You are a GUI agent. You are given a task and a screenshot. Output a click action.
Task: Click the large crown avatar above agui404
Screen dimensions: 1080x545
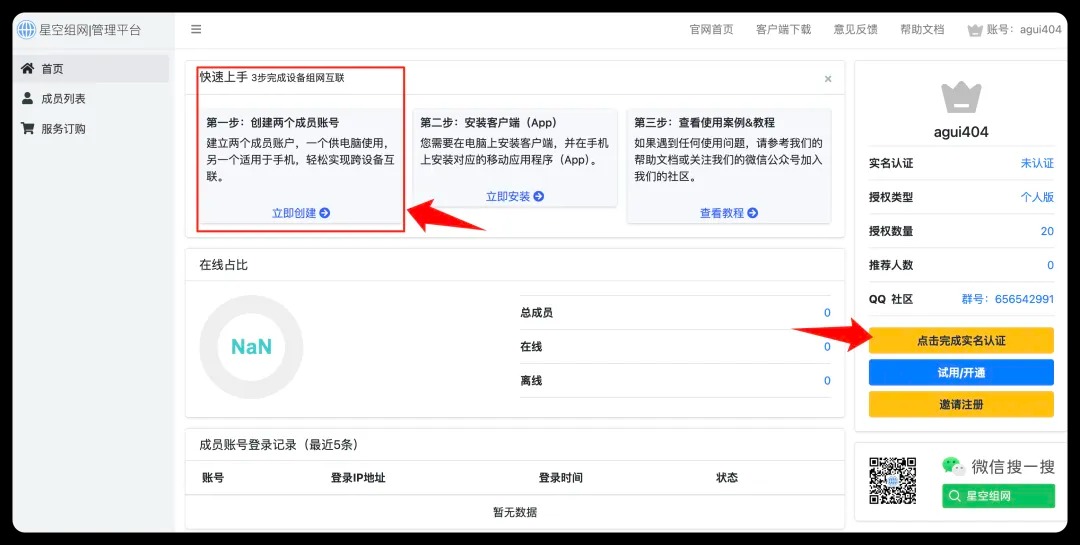point(961,97)
